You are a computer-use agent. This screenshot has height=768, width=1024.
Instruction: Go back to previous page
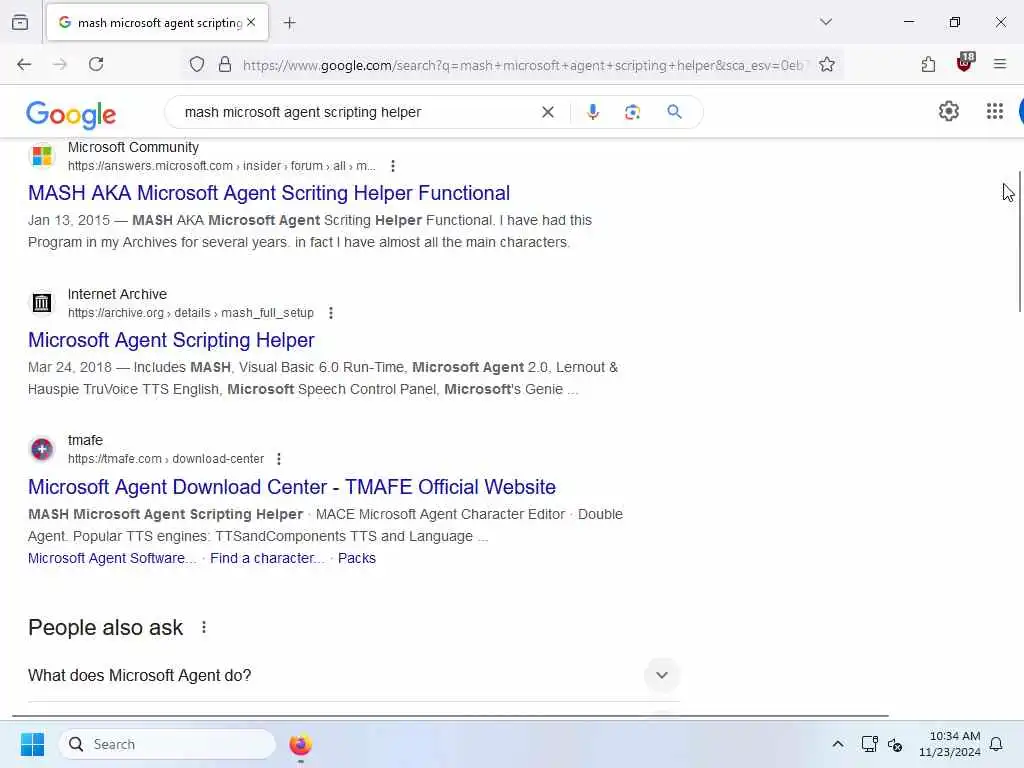[24, 64]
